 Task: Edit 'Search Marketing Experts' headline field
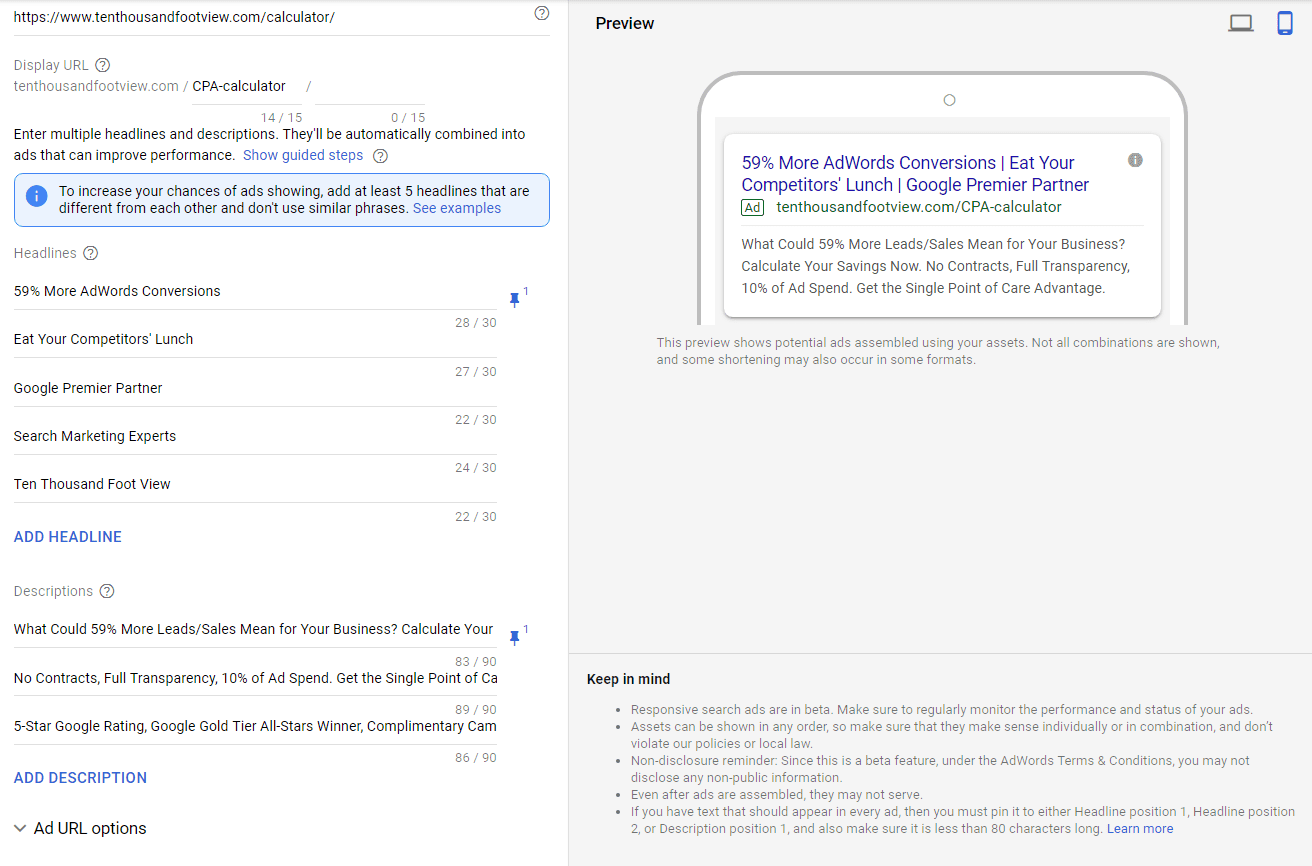pyautogui.click(x=255, y=436)
